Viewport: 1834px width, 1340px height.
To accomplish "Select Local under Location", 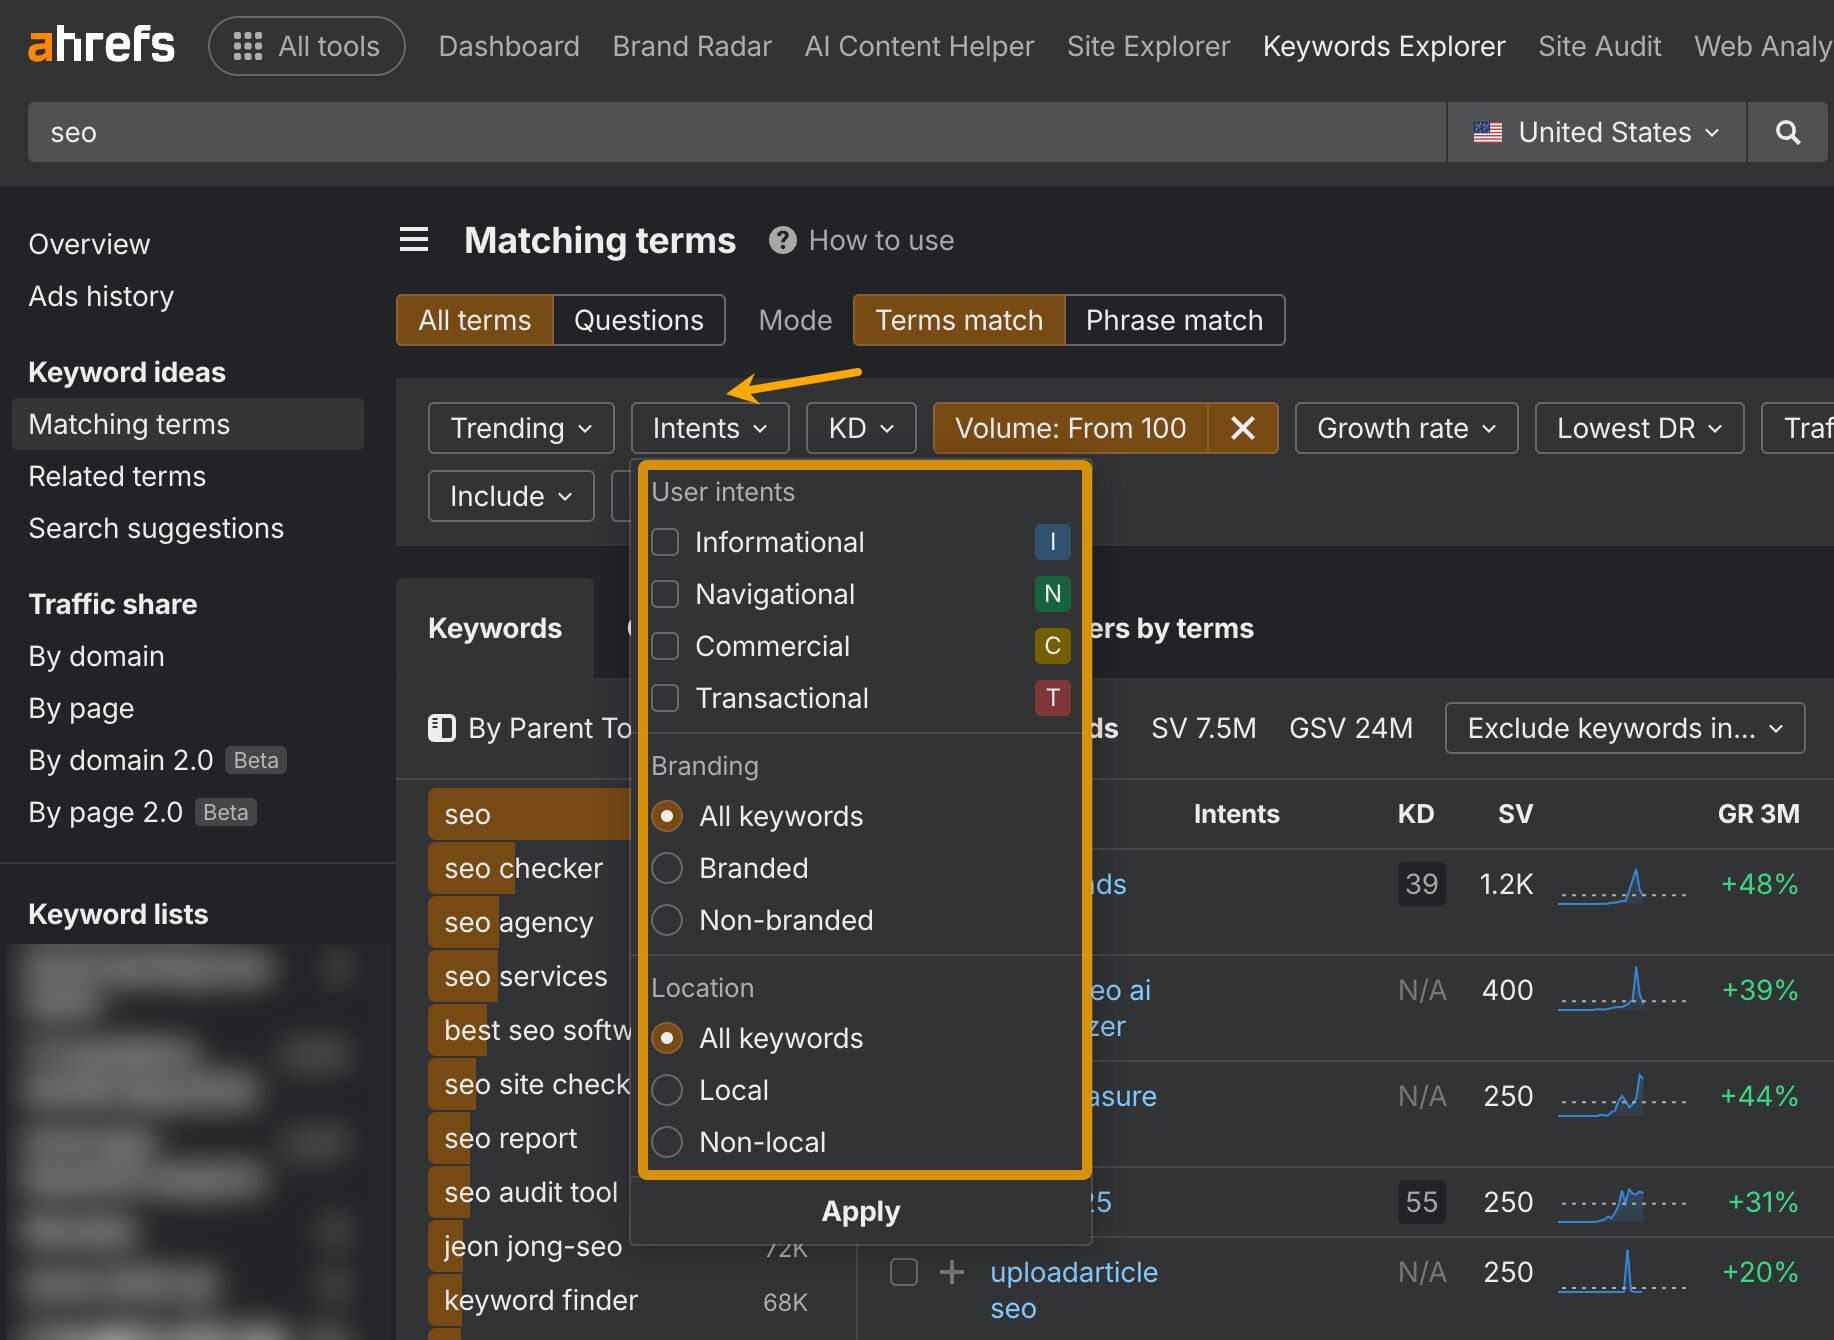I will point(667,1090).
